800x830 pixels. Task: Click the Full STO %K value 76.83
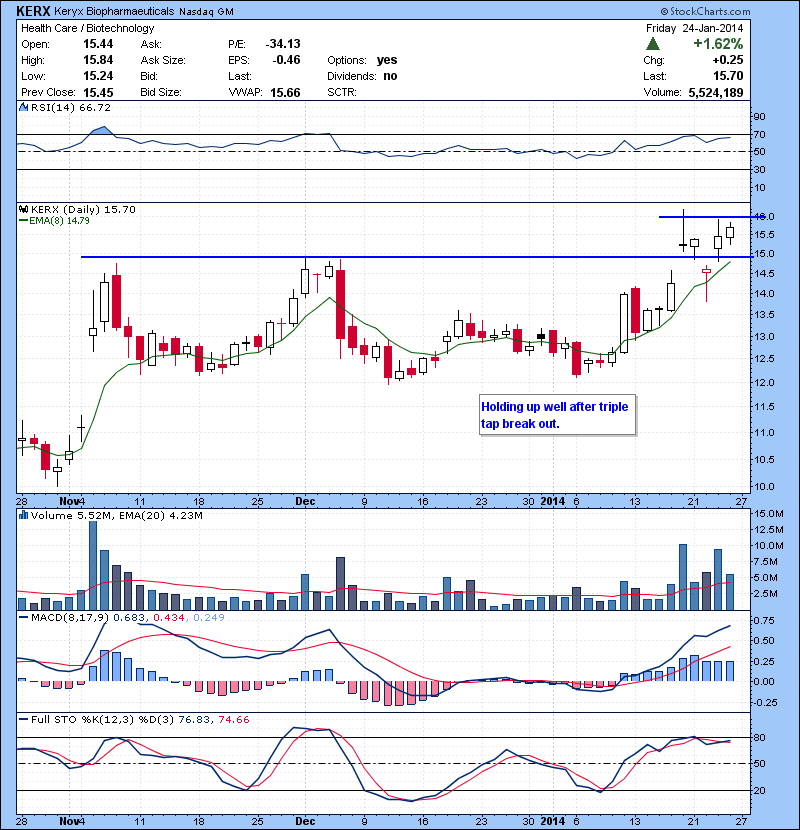click(194, 719)
